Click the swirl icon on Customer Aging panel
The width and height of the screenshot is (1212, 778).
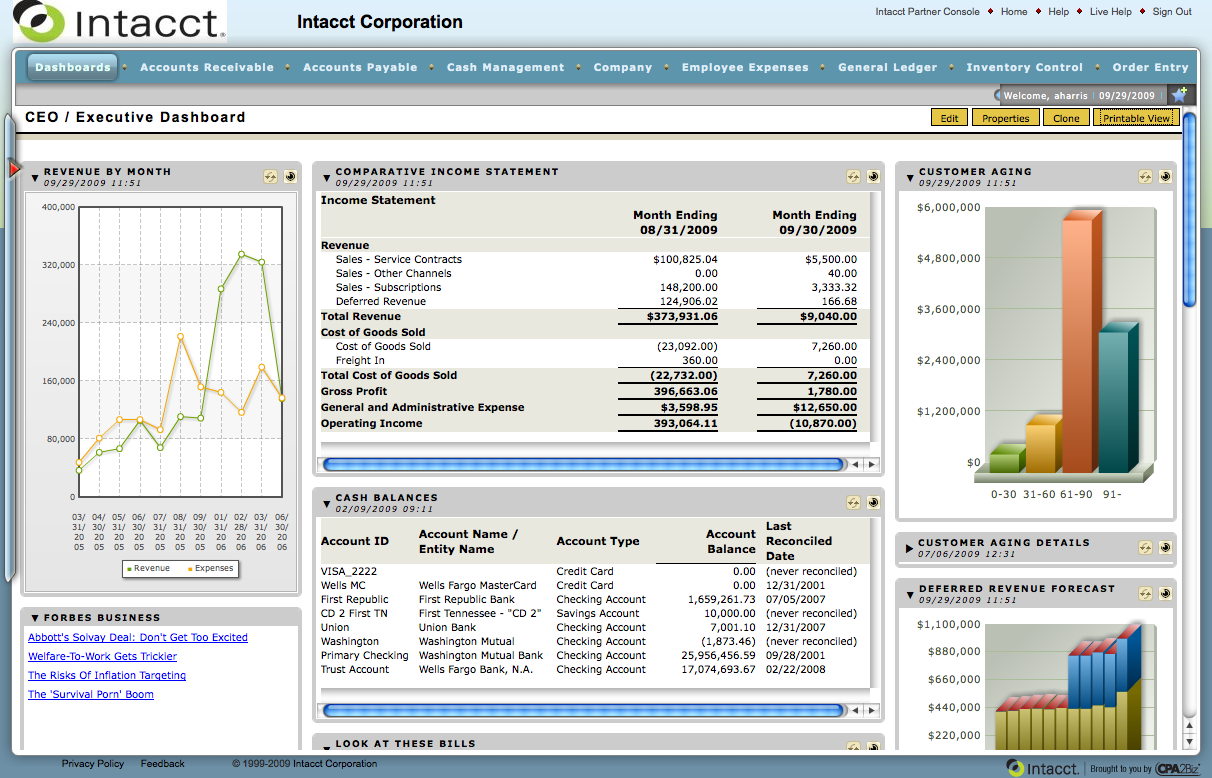tap(1165, 177)
